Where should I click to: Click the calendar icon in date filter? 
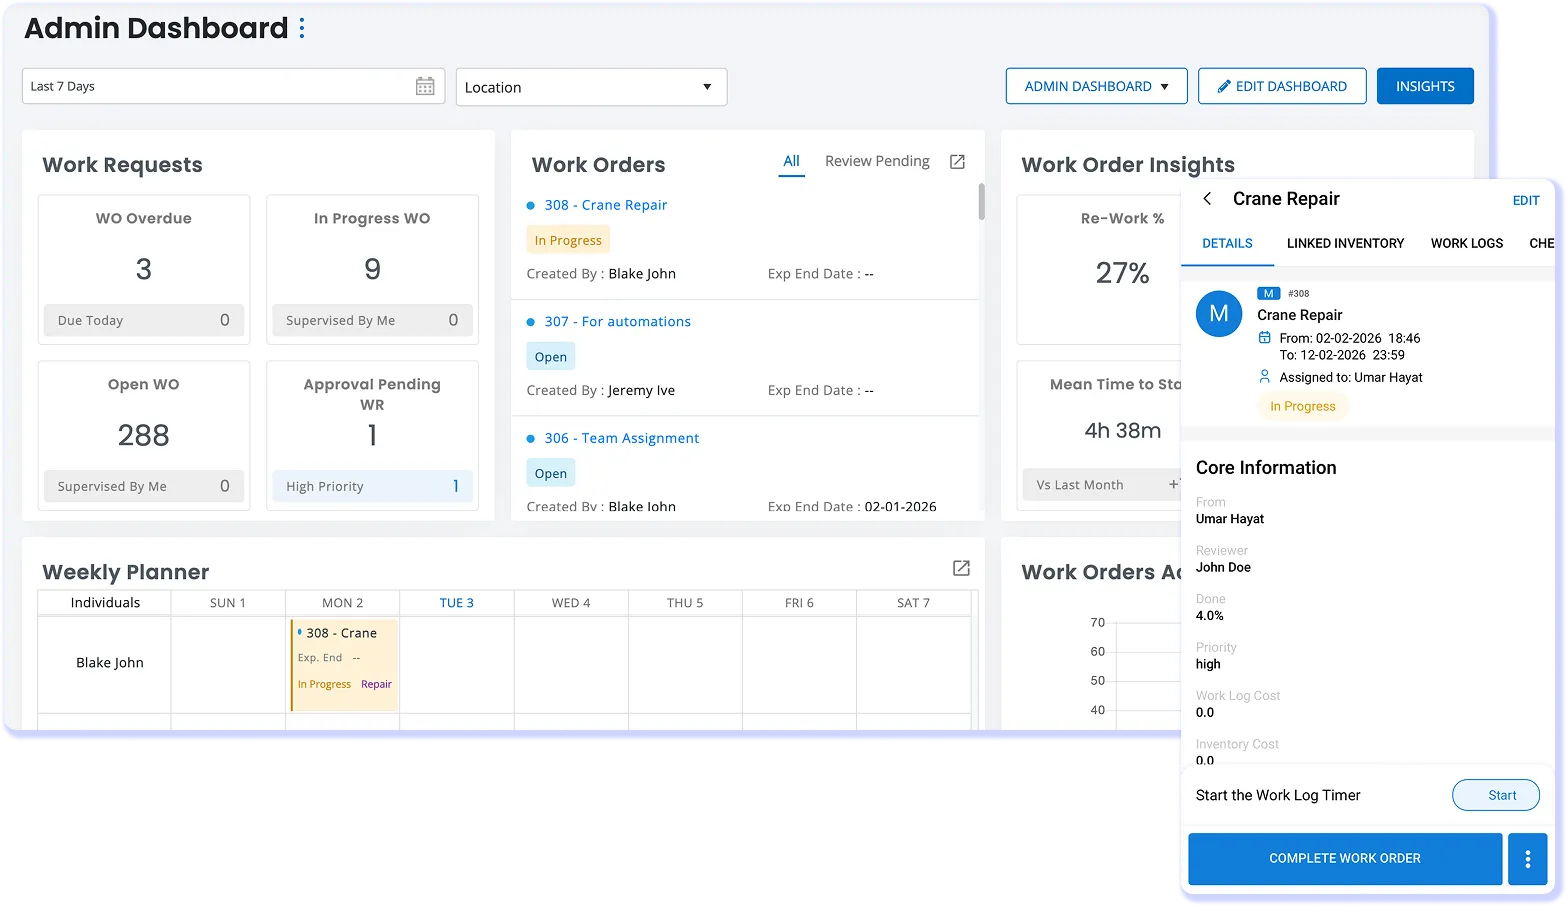(425, 87)
